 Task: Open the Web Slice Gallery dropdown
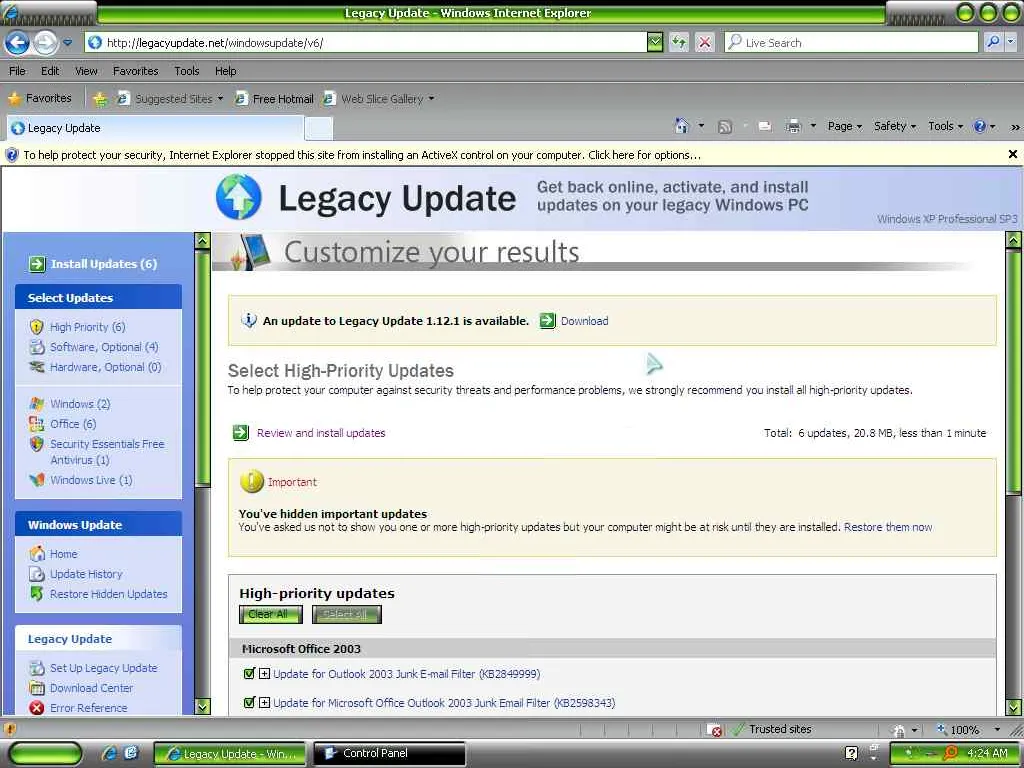pos(431,99)
